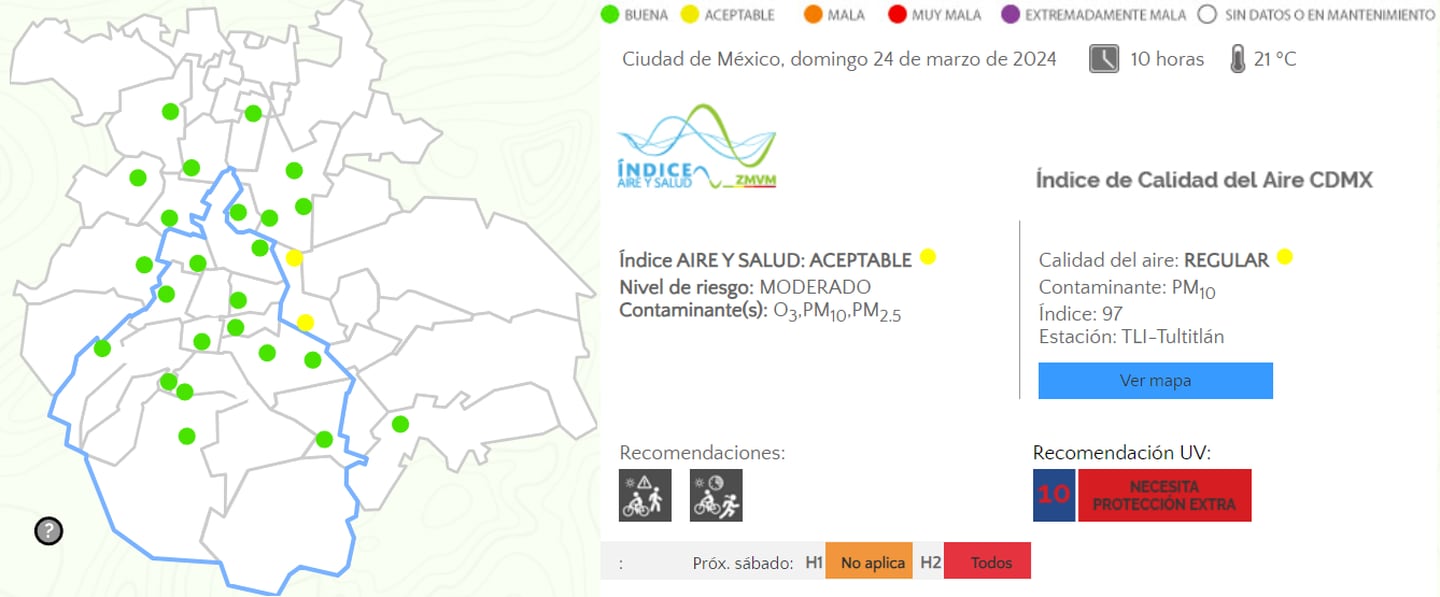Click the H2 label
Screen dimensions: 1440x597
click(x=931, y=563)
